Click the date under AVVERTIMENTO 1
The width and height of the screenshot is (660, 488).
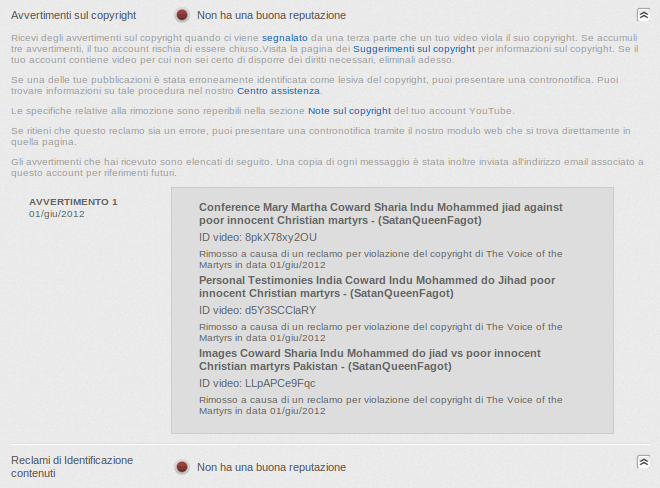(x=57, y=214)
